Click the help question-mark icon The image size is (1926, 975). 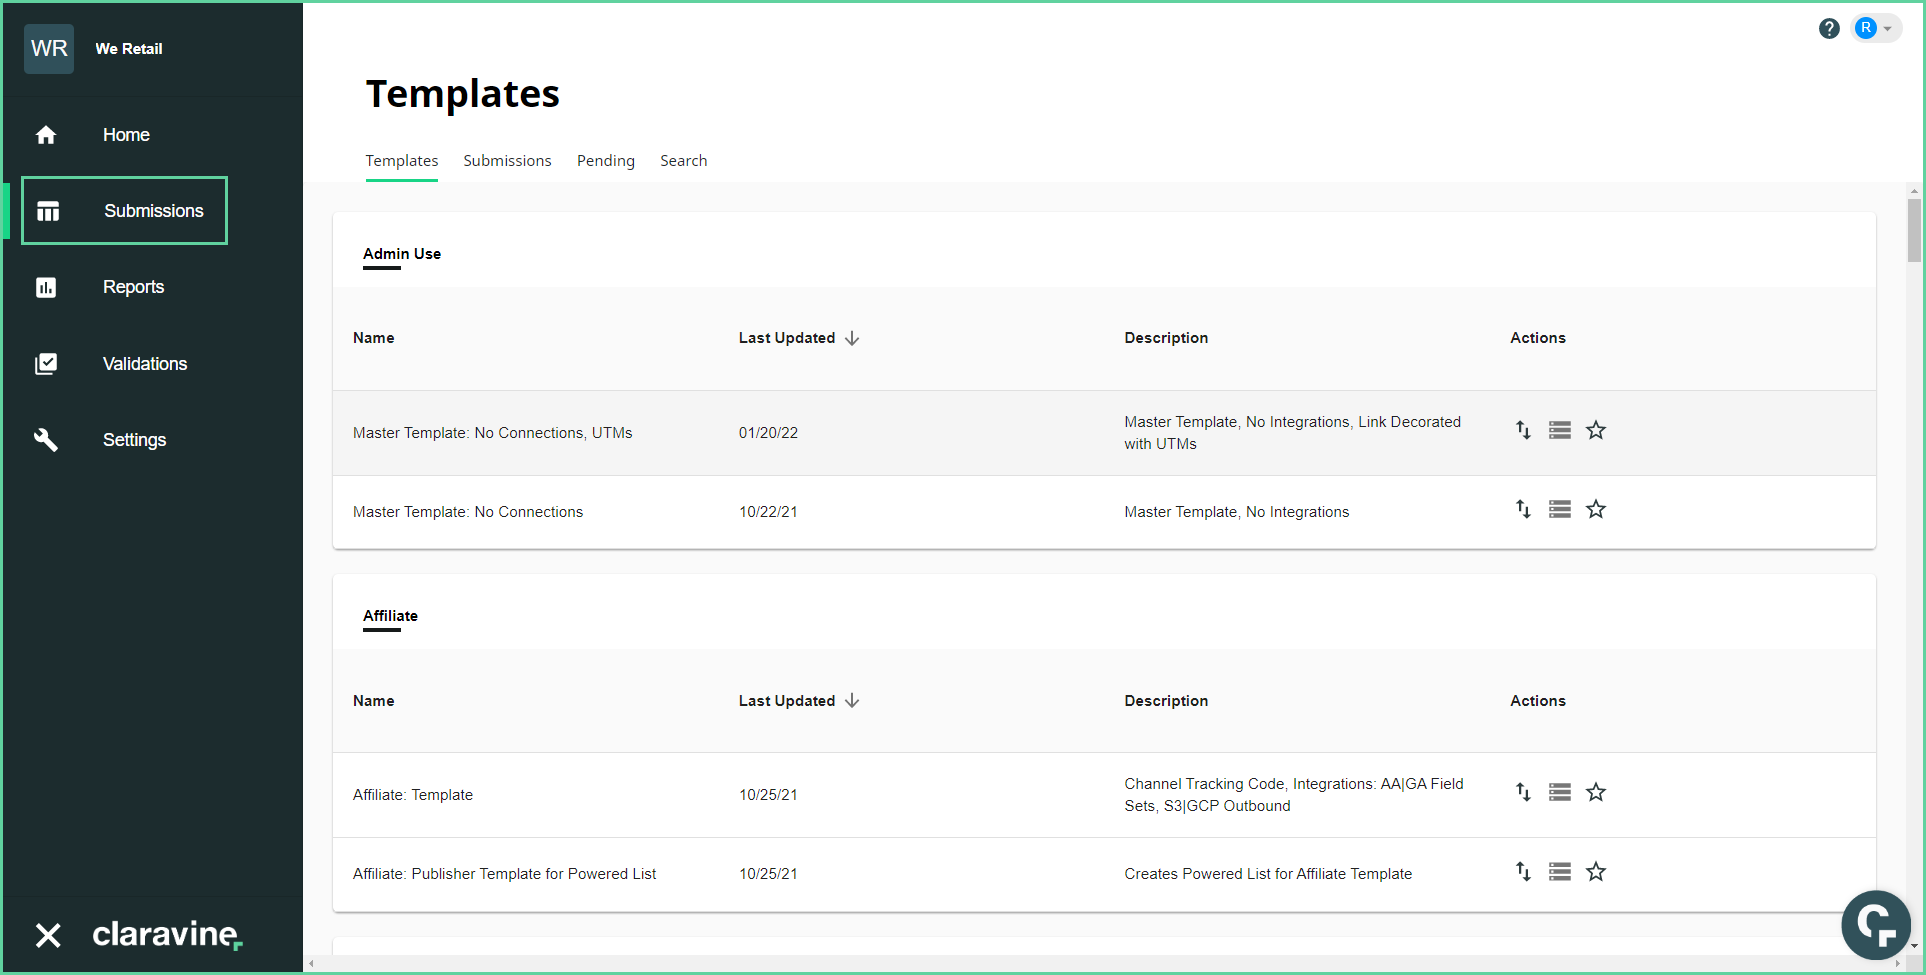[1829, 28]
